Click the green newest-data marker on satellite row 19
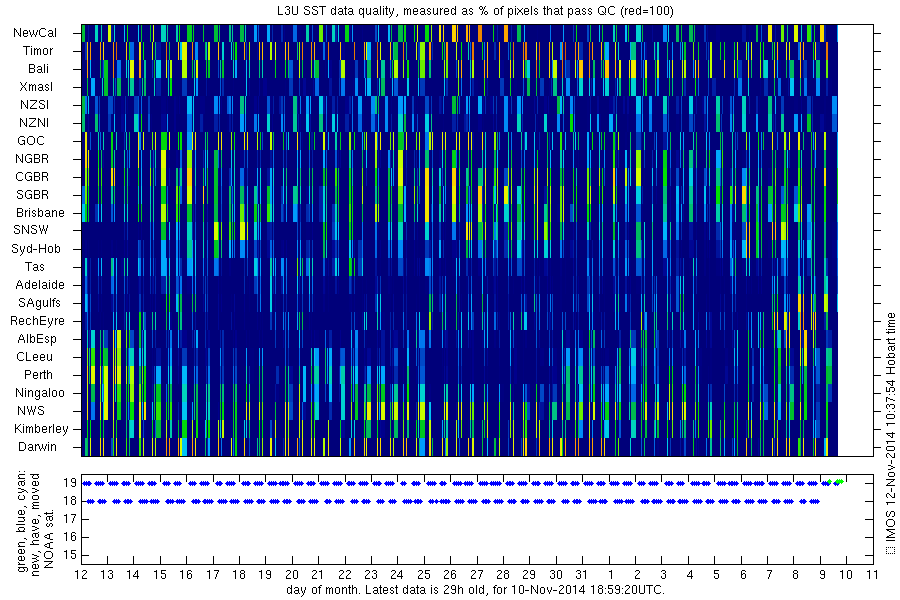Image resolution: width=900 pixels, height=600 pixels. pos(839,482)
